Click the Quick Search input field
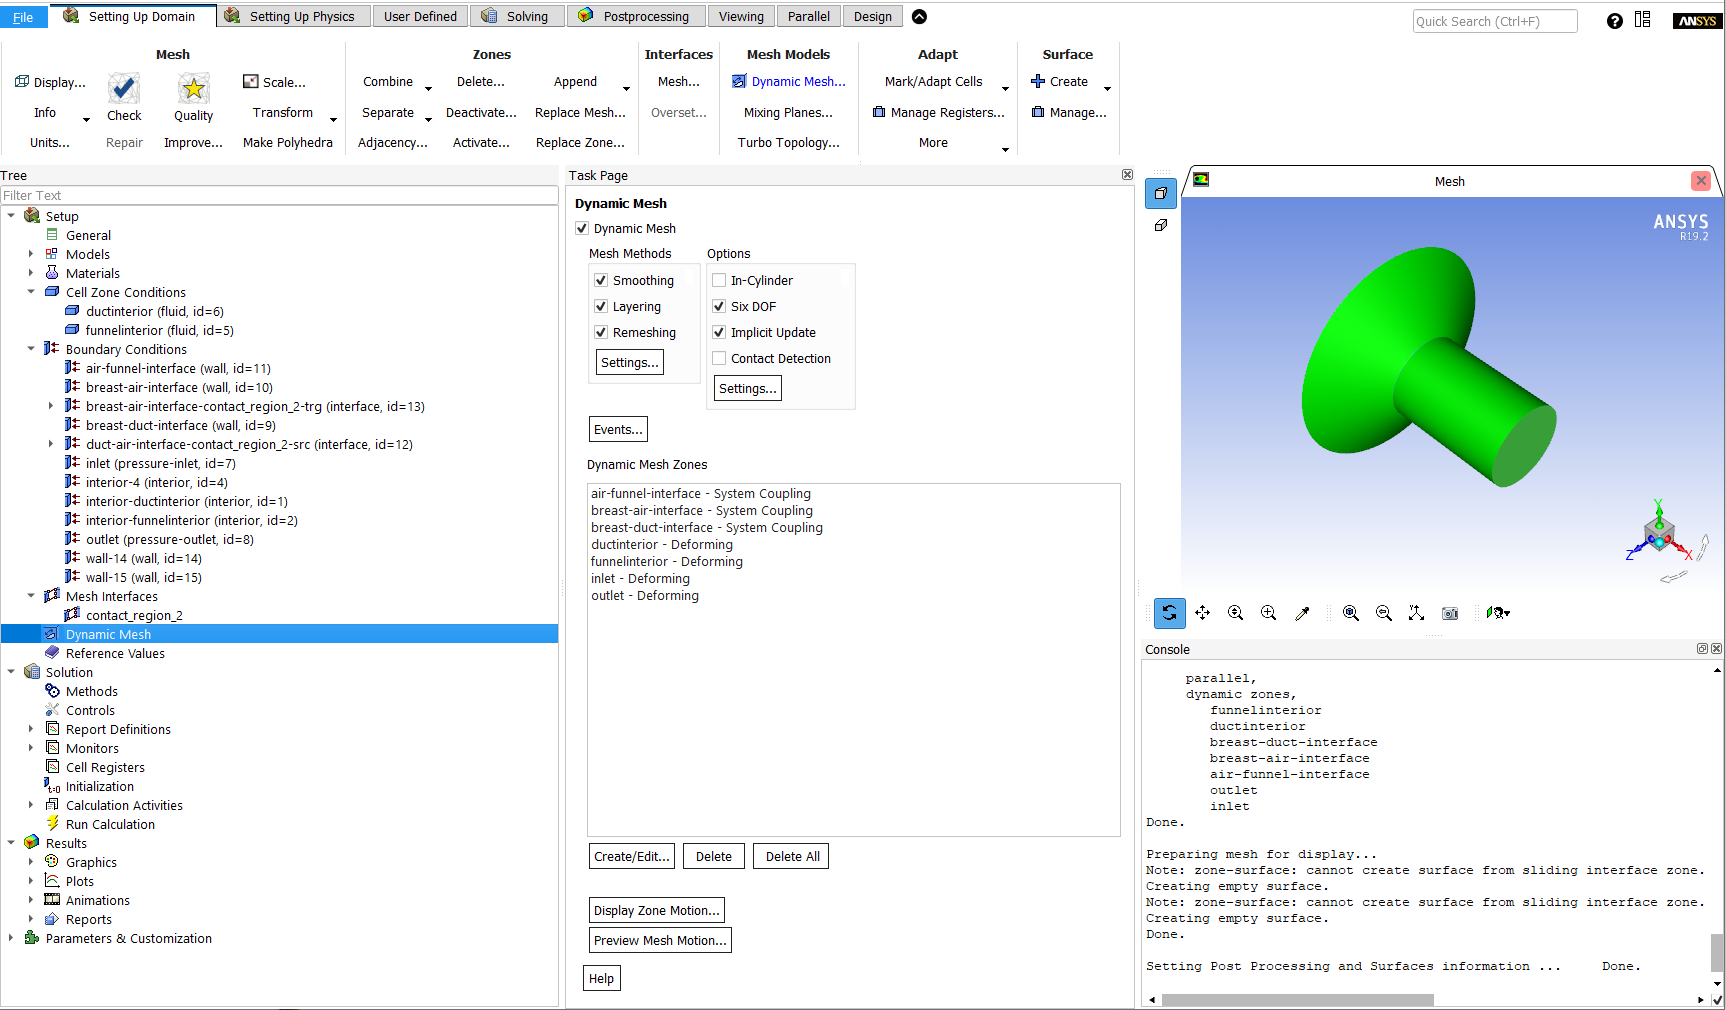1726x1010 pixels. [x=1495, y=21]
